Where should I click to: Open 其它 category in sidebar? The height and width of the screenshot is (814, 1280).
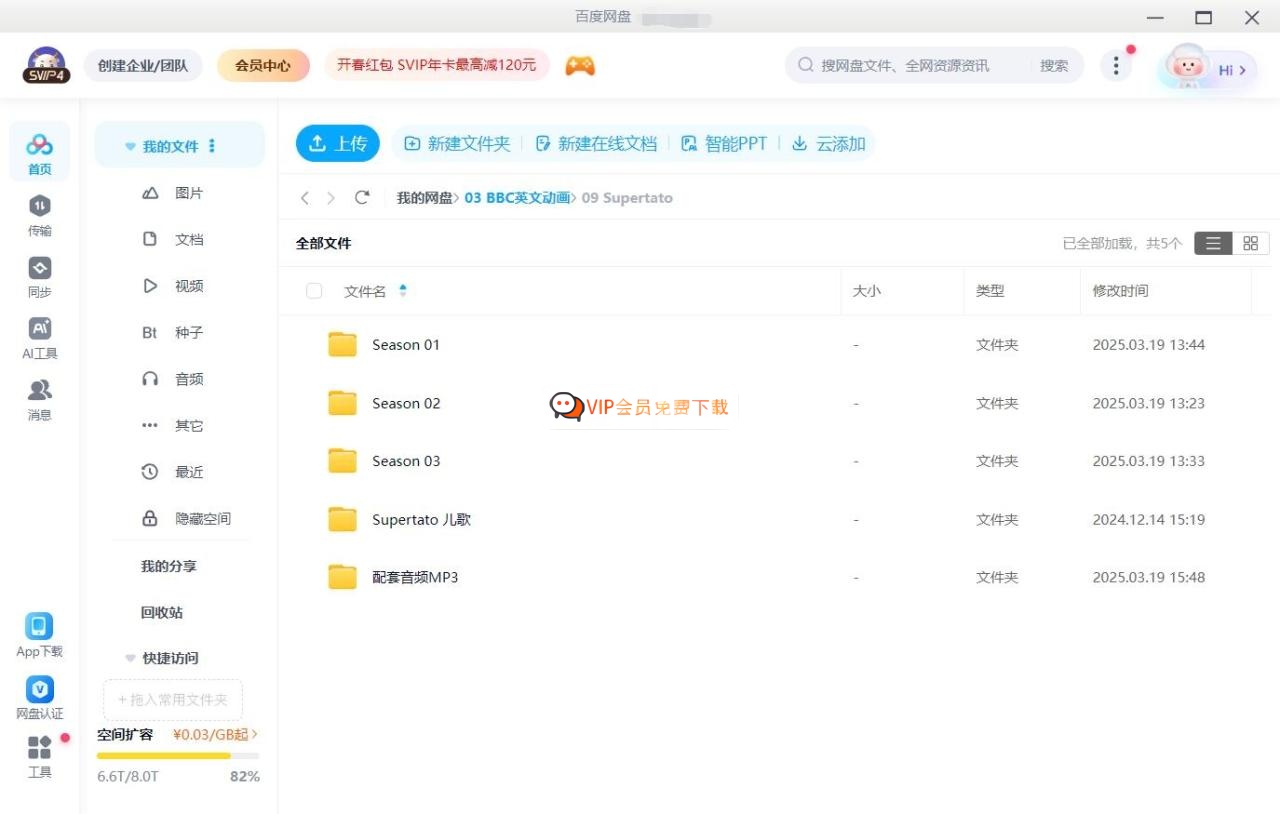172,425
